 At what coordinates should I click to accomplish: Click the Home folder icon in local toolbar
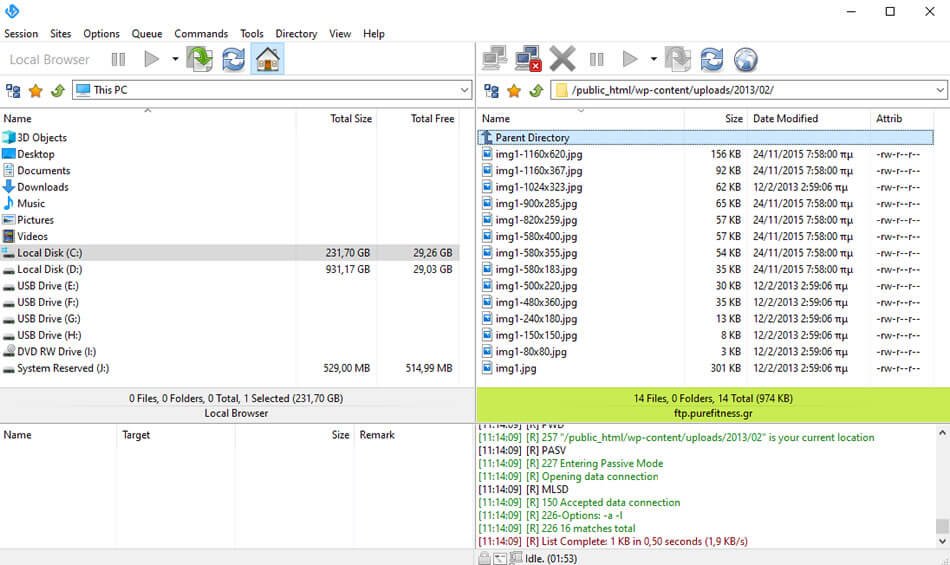click(267, 60)
